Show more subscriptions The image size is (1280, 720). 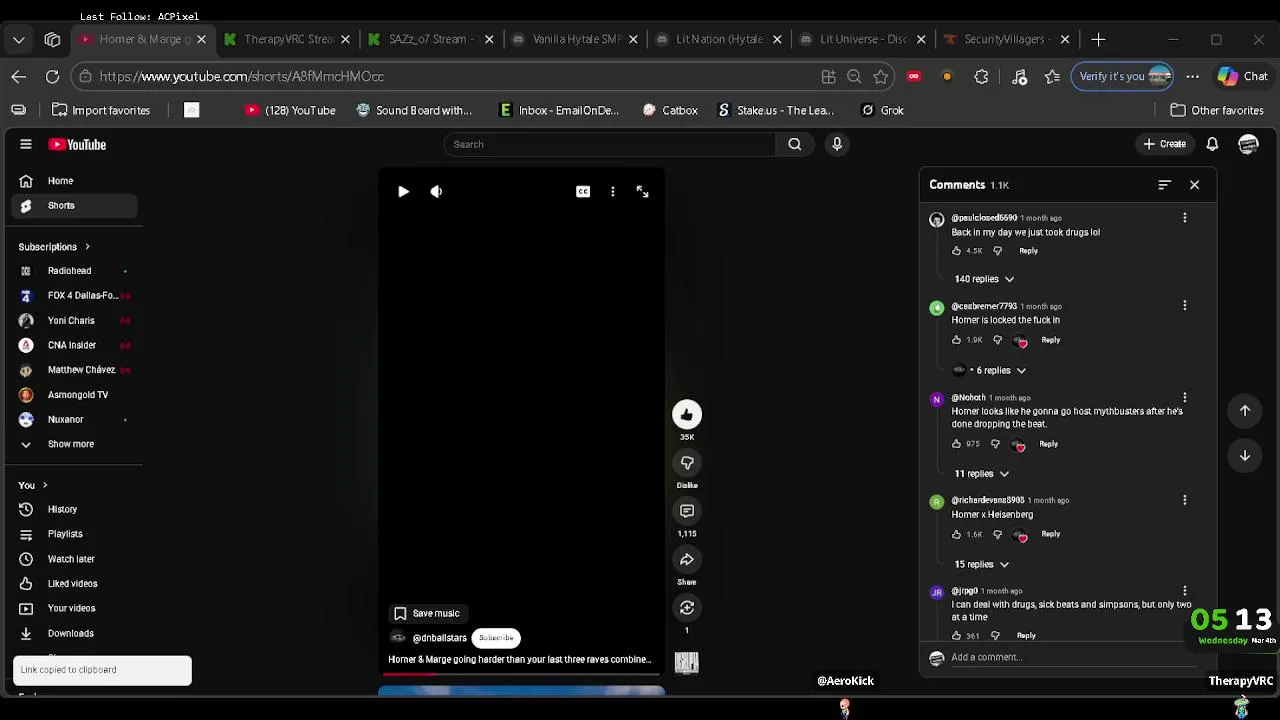coord(75,444)
